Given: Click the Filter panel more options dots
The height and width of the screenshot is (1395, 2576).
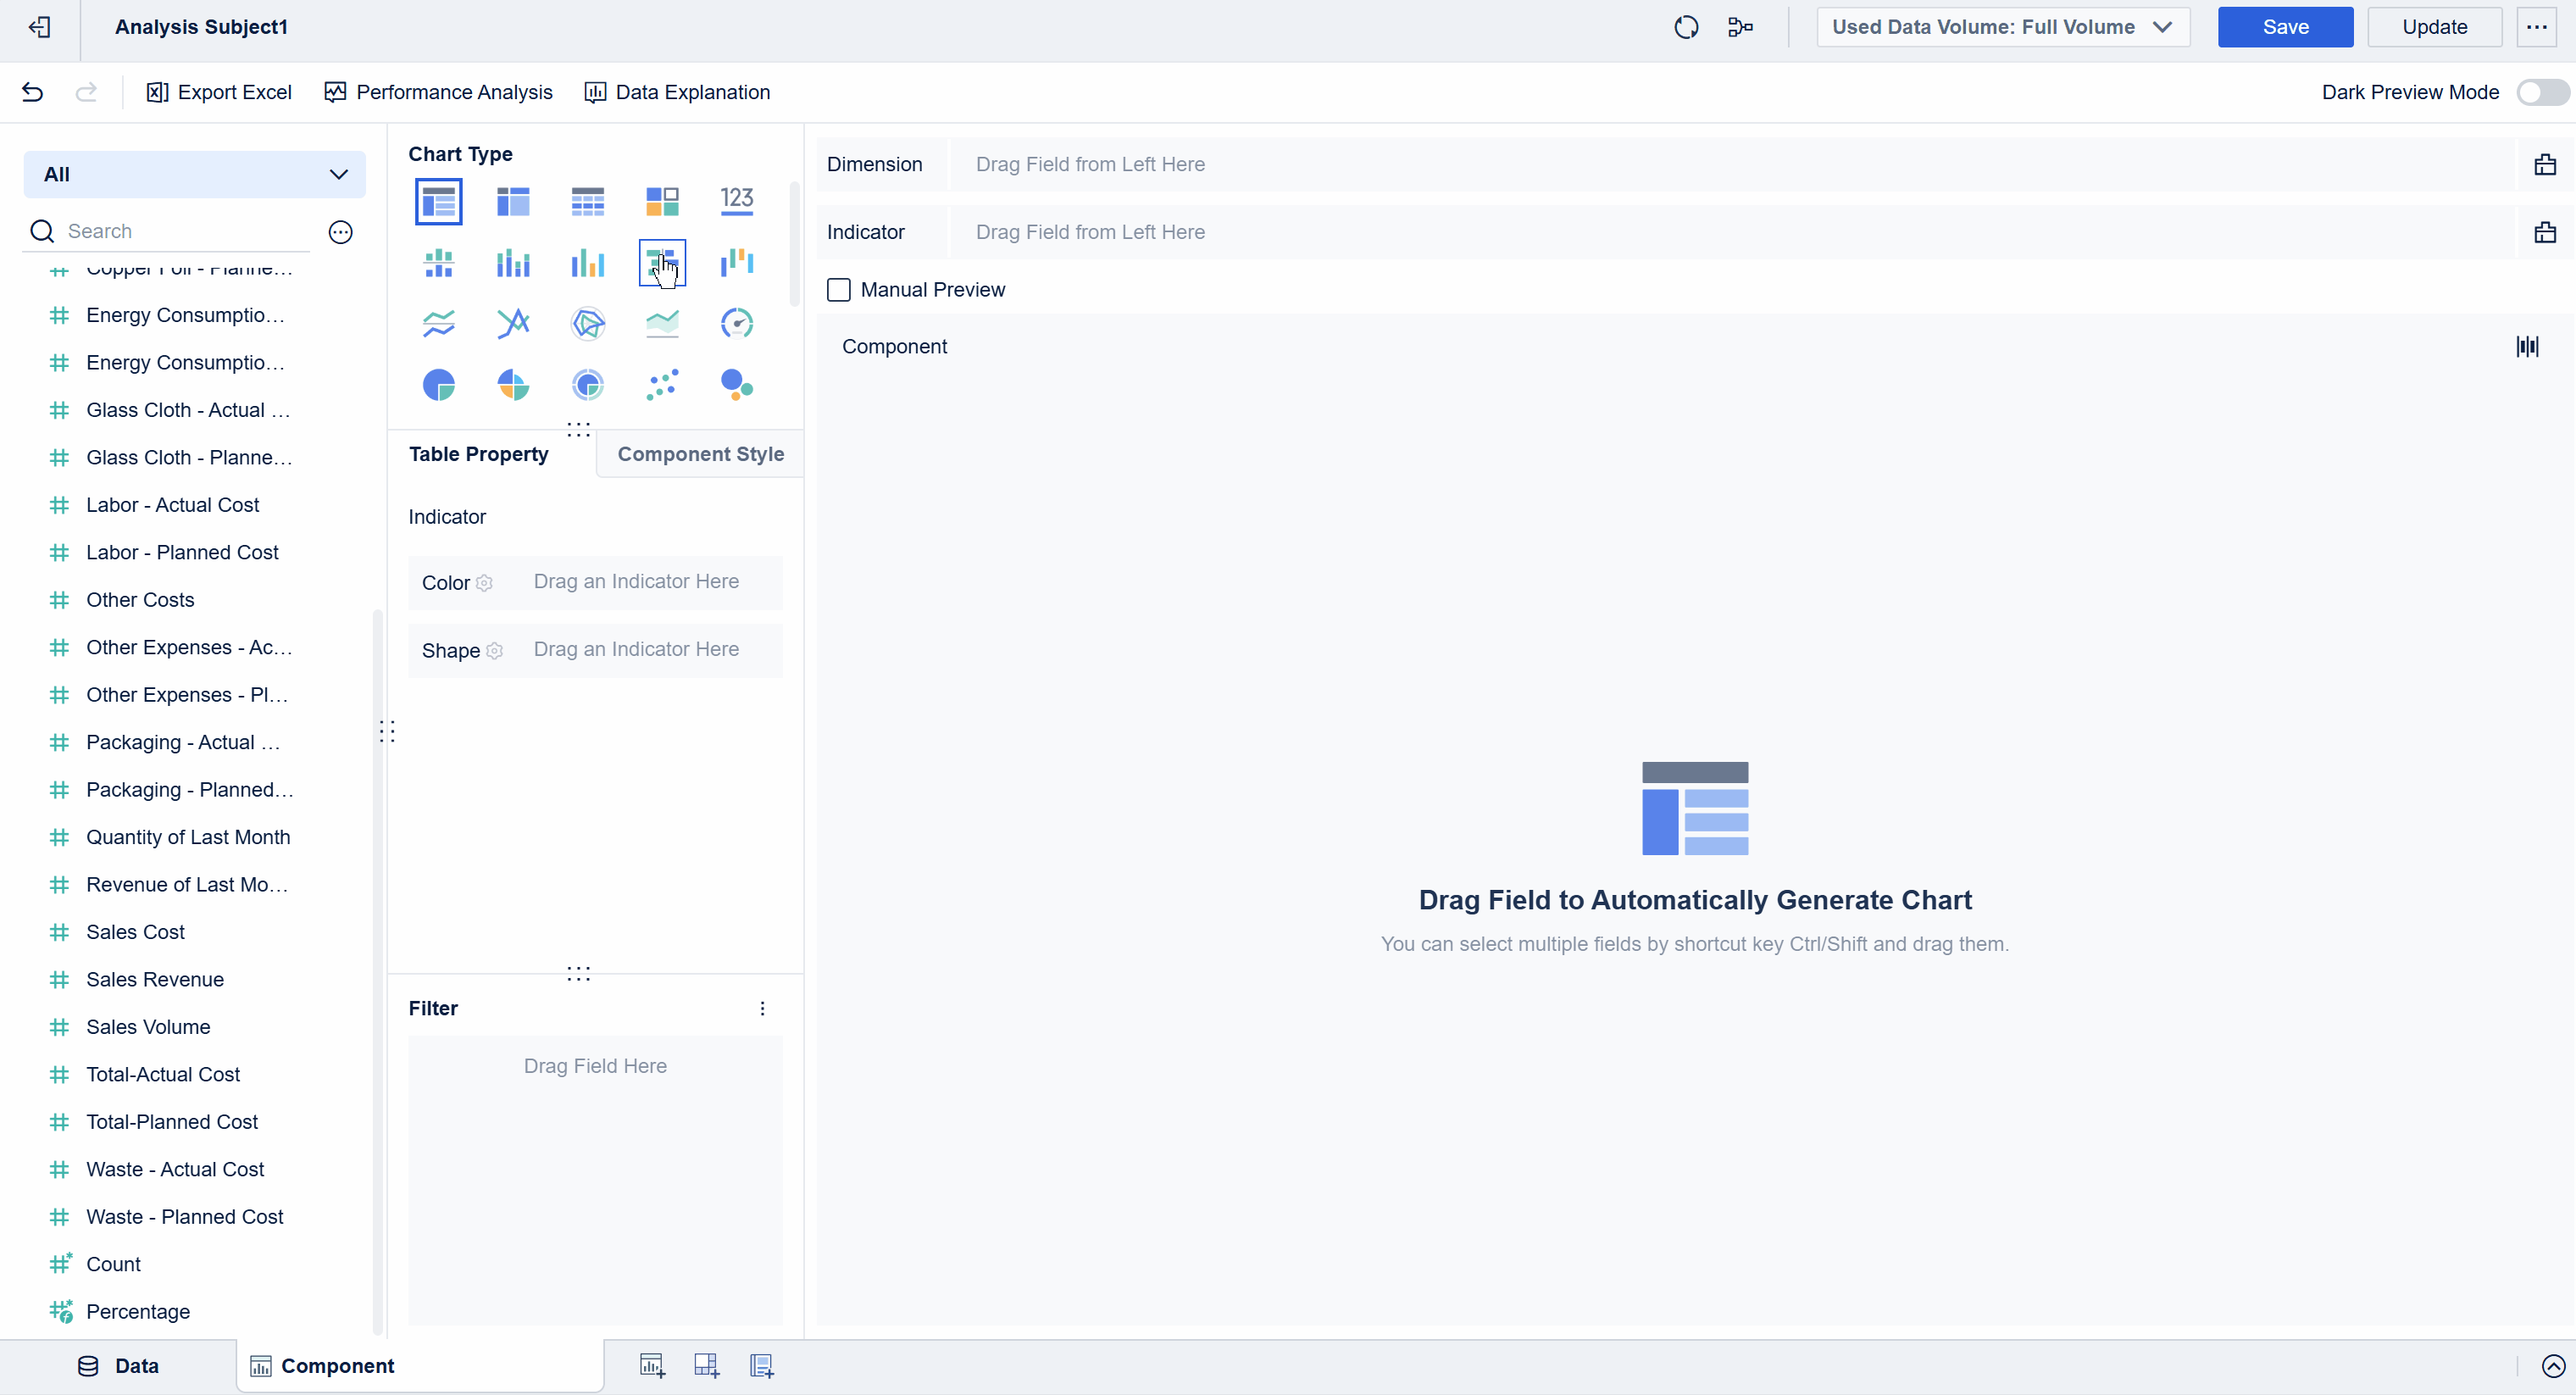Looking at the screenshot, I should pos(762,1008).
